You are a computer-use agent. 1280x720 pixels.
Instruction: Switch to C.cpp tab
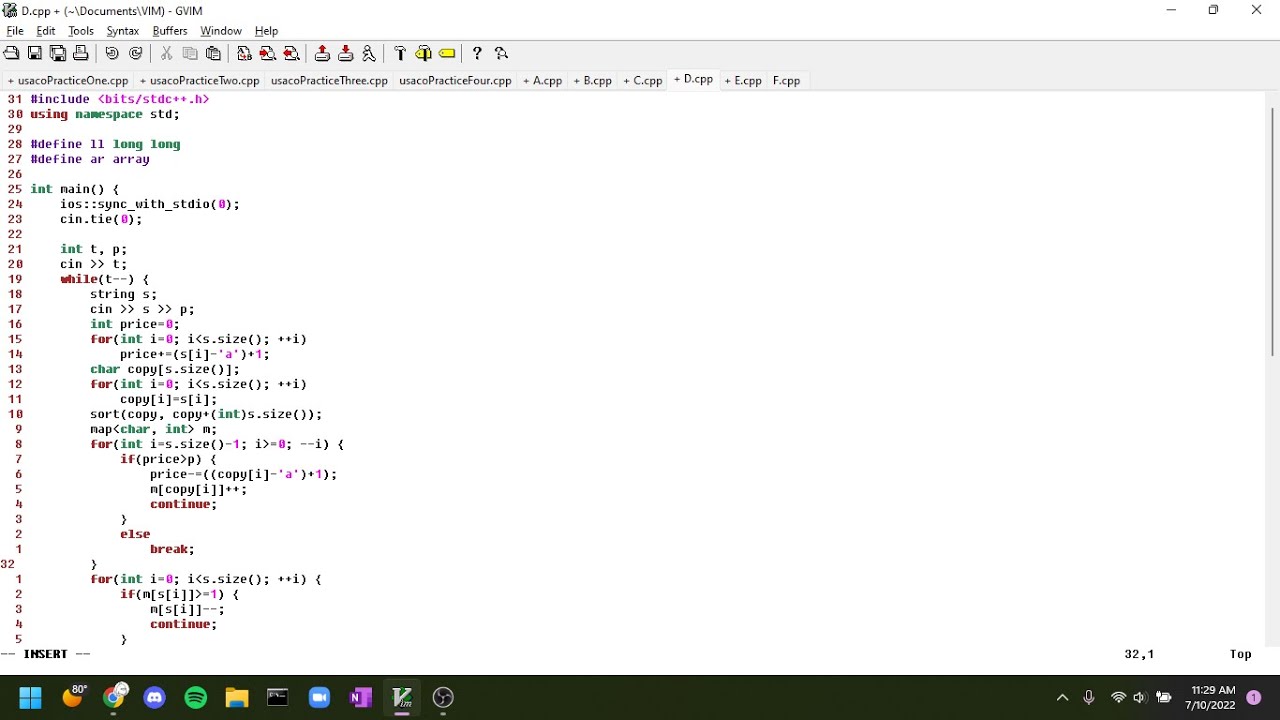click(x=643, y=80)
